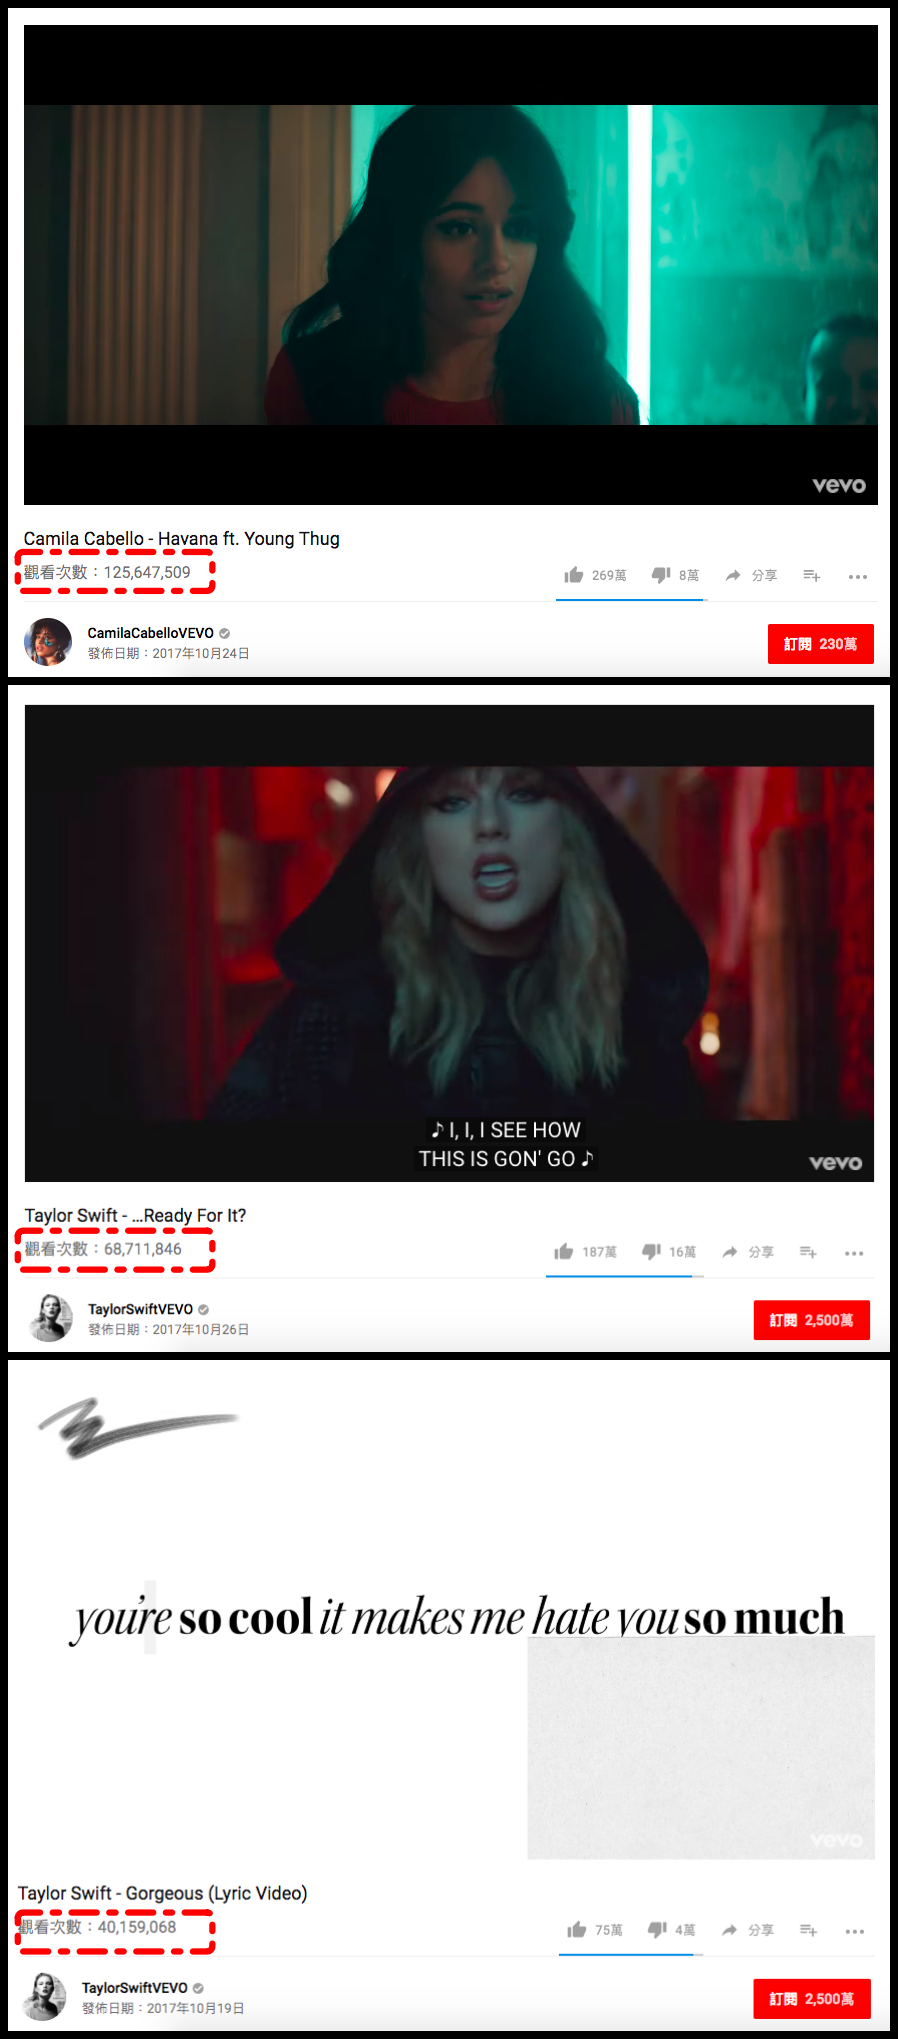The width and height of the screenshot is (898, 2039).
Task: Subscribe button beside ...Ready For It? video
Action: point(812,1320)
